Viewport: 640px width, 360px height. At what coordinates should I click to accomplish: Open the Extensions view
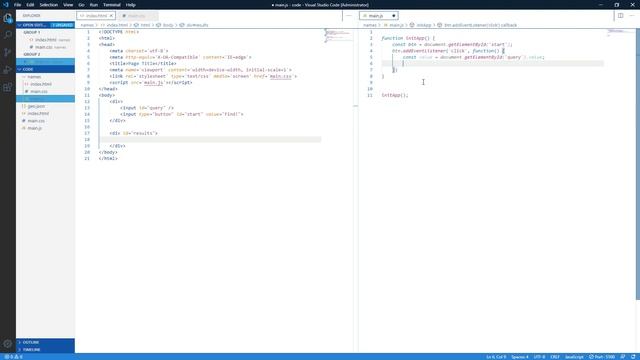[x=8, y=87]
